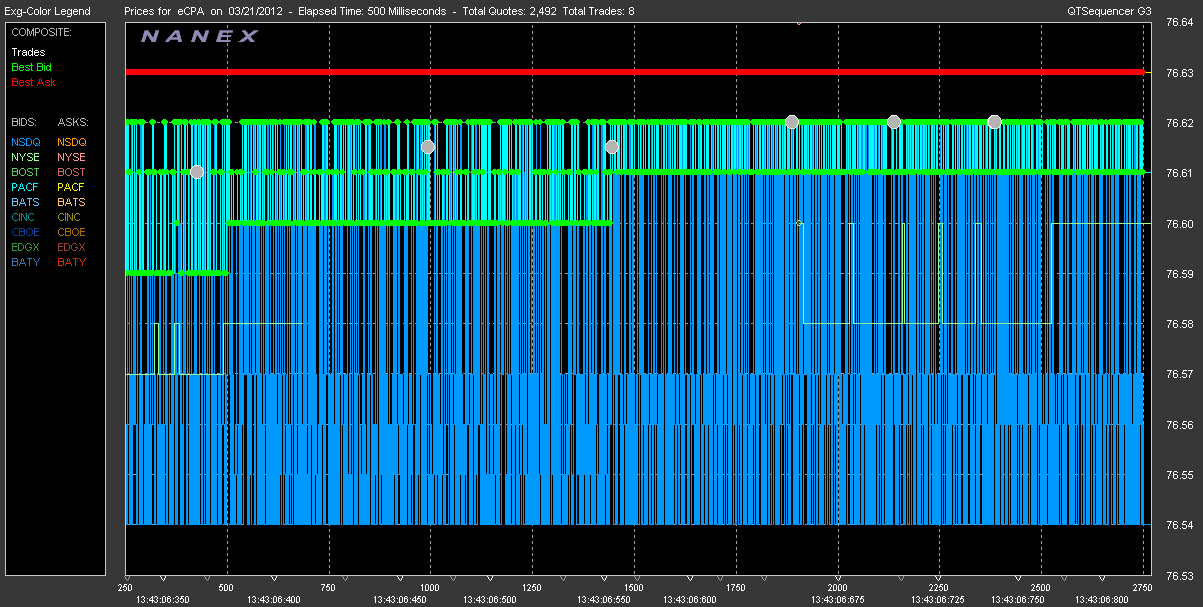1203x607 pixels.
Task: Click the 76.63 price axis label
Action: (x=1180, y=73)
